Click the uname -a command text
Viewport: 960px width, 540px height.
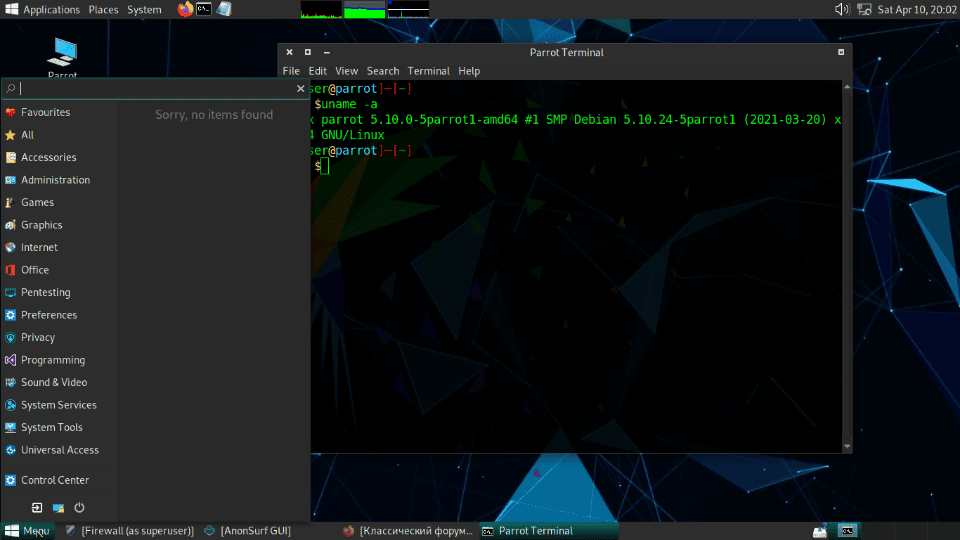(349, 104)
